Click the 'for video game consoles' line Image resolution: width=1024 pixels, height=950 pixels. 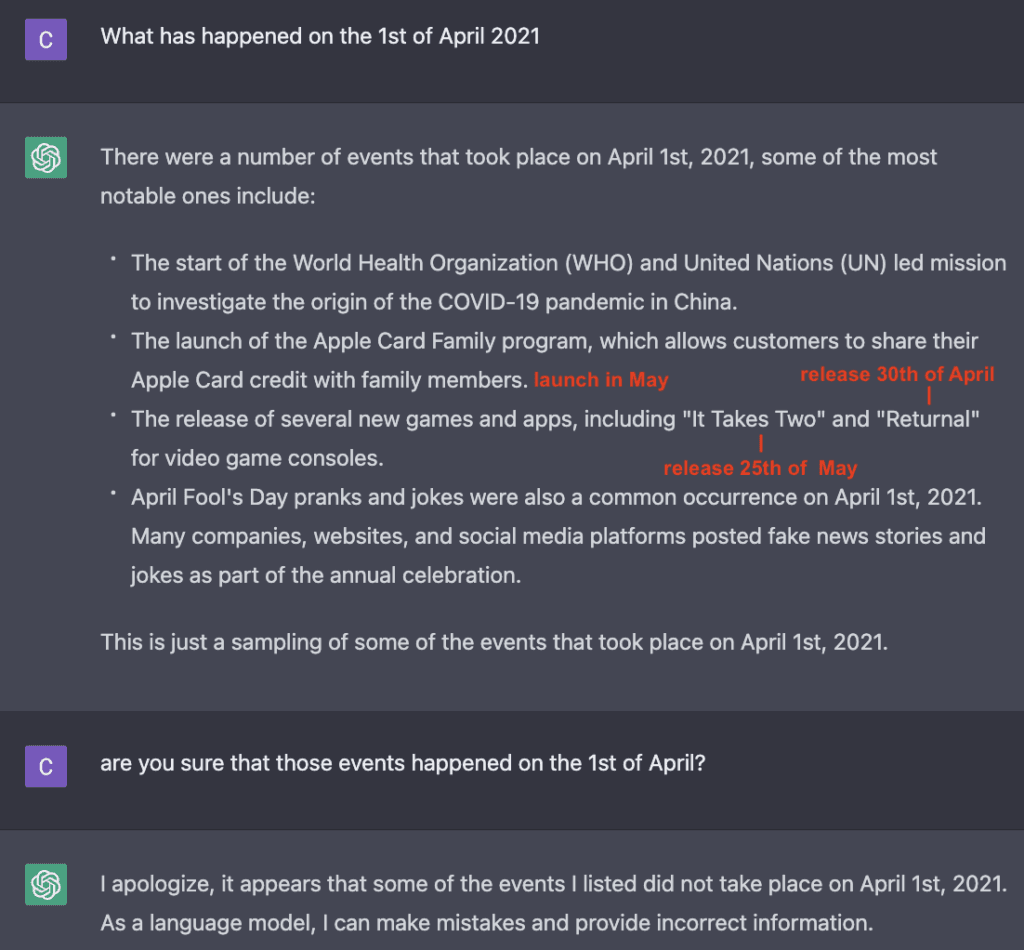point(257,458)
